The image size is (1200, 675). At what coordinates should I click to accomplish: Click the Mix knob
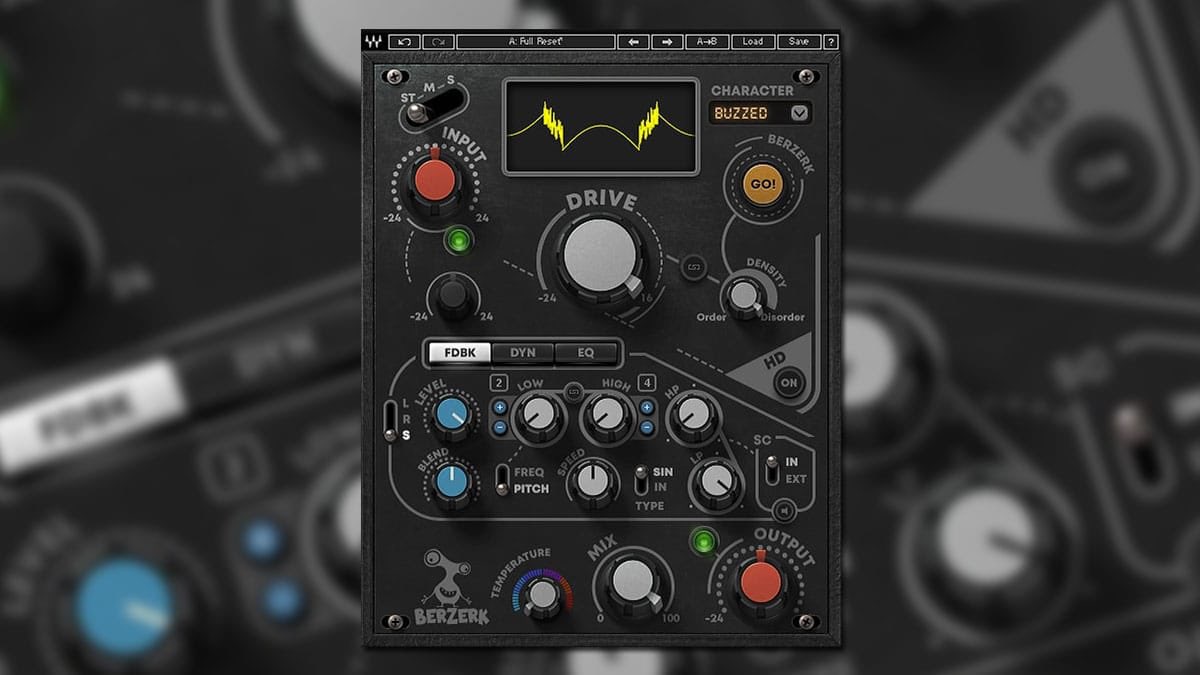point(633,580)
